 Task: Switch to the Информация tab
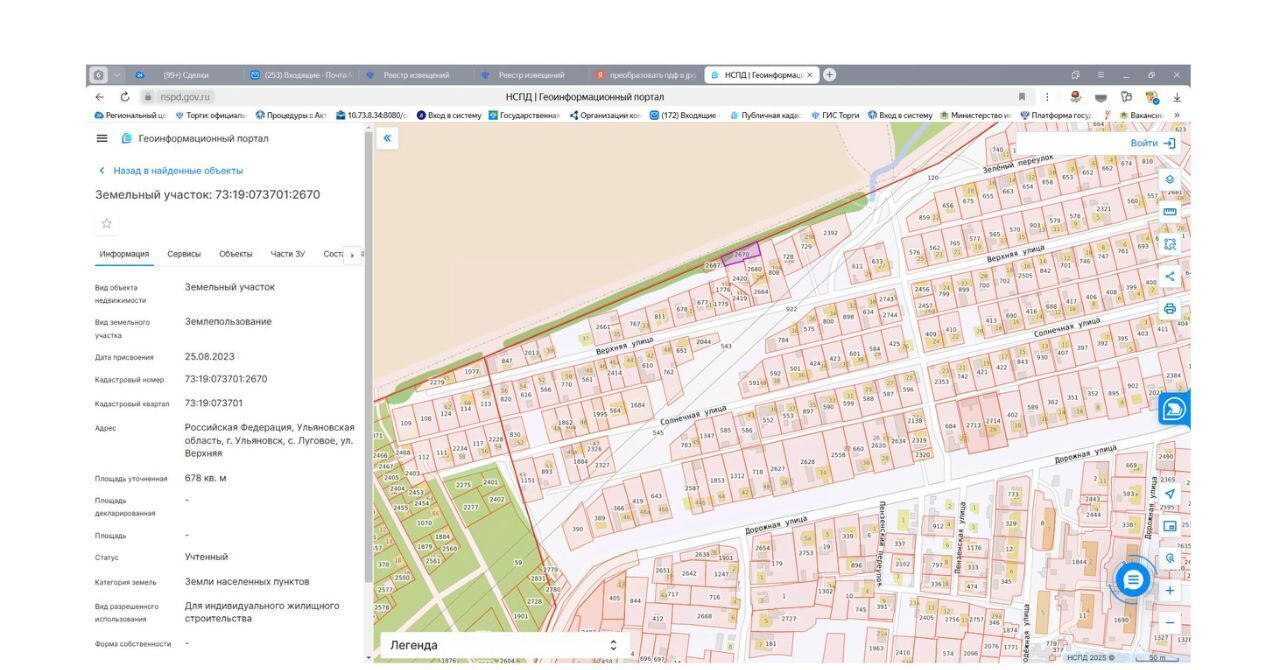click(x=124, y=254)
